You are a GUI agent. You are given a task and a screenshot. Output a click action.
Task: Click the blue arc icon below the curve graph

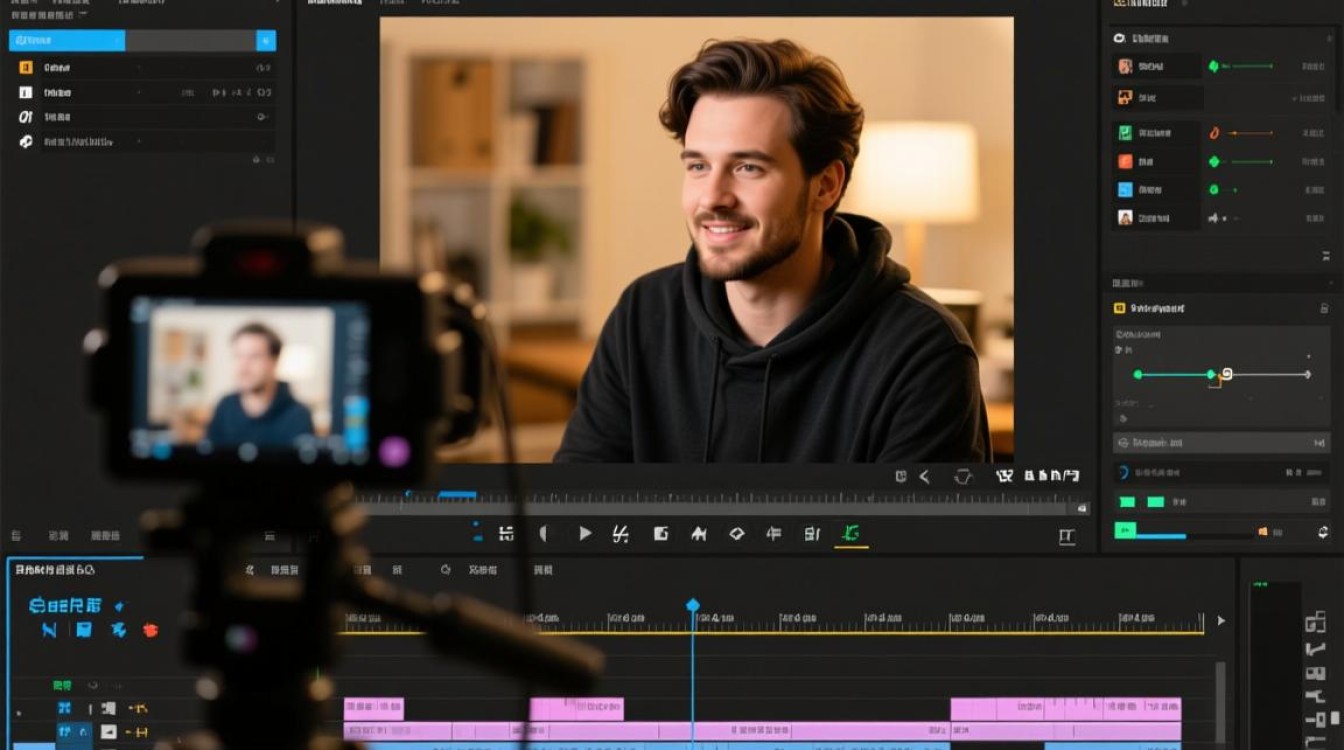(x=1123, y=473)
